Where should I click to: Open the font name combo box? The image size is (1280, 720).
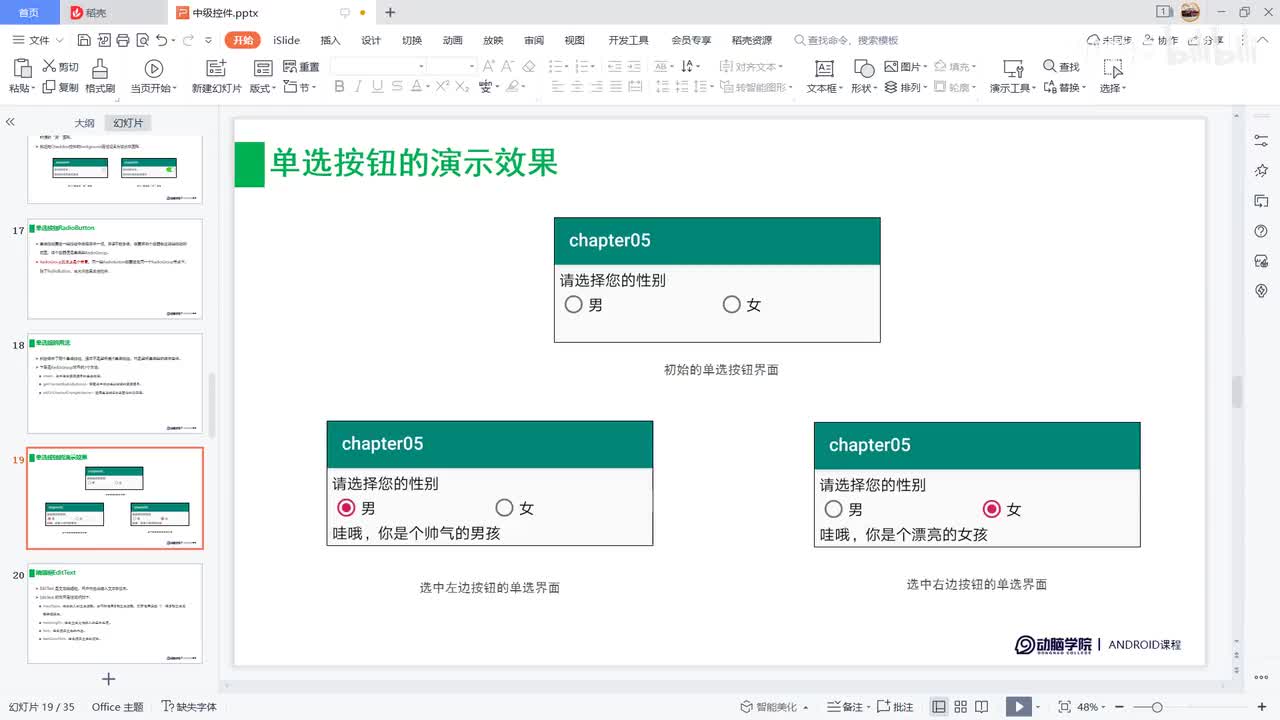[x=378, y=66]
